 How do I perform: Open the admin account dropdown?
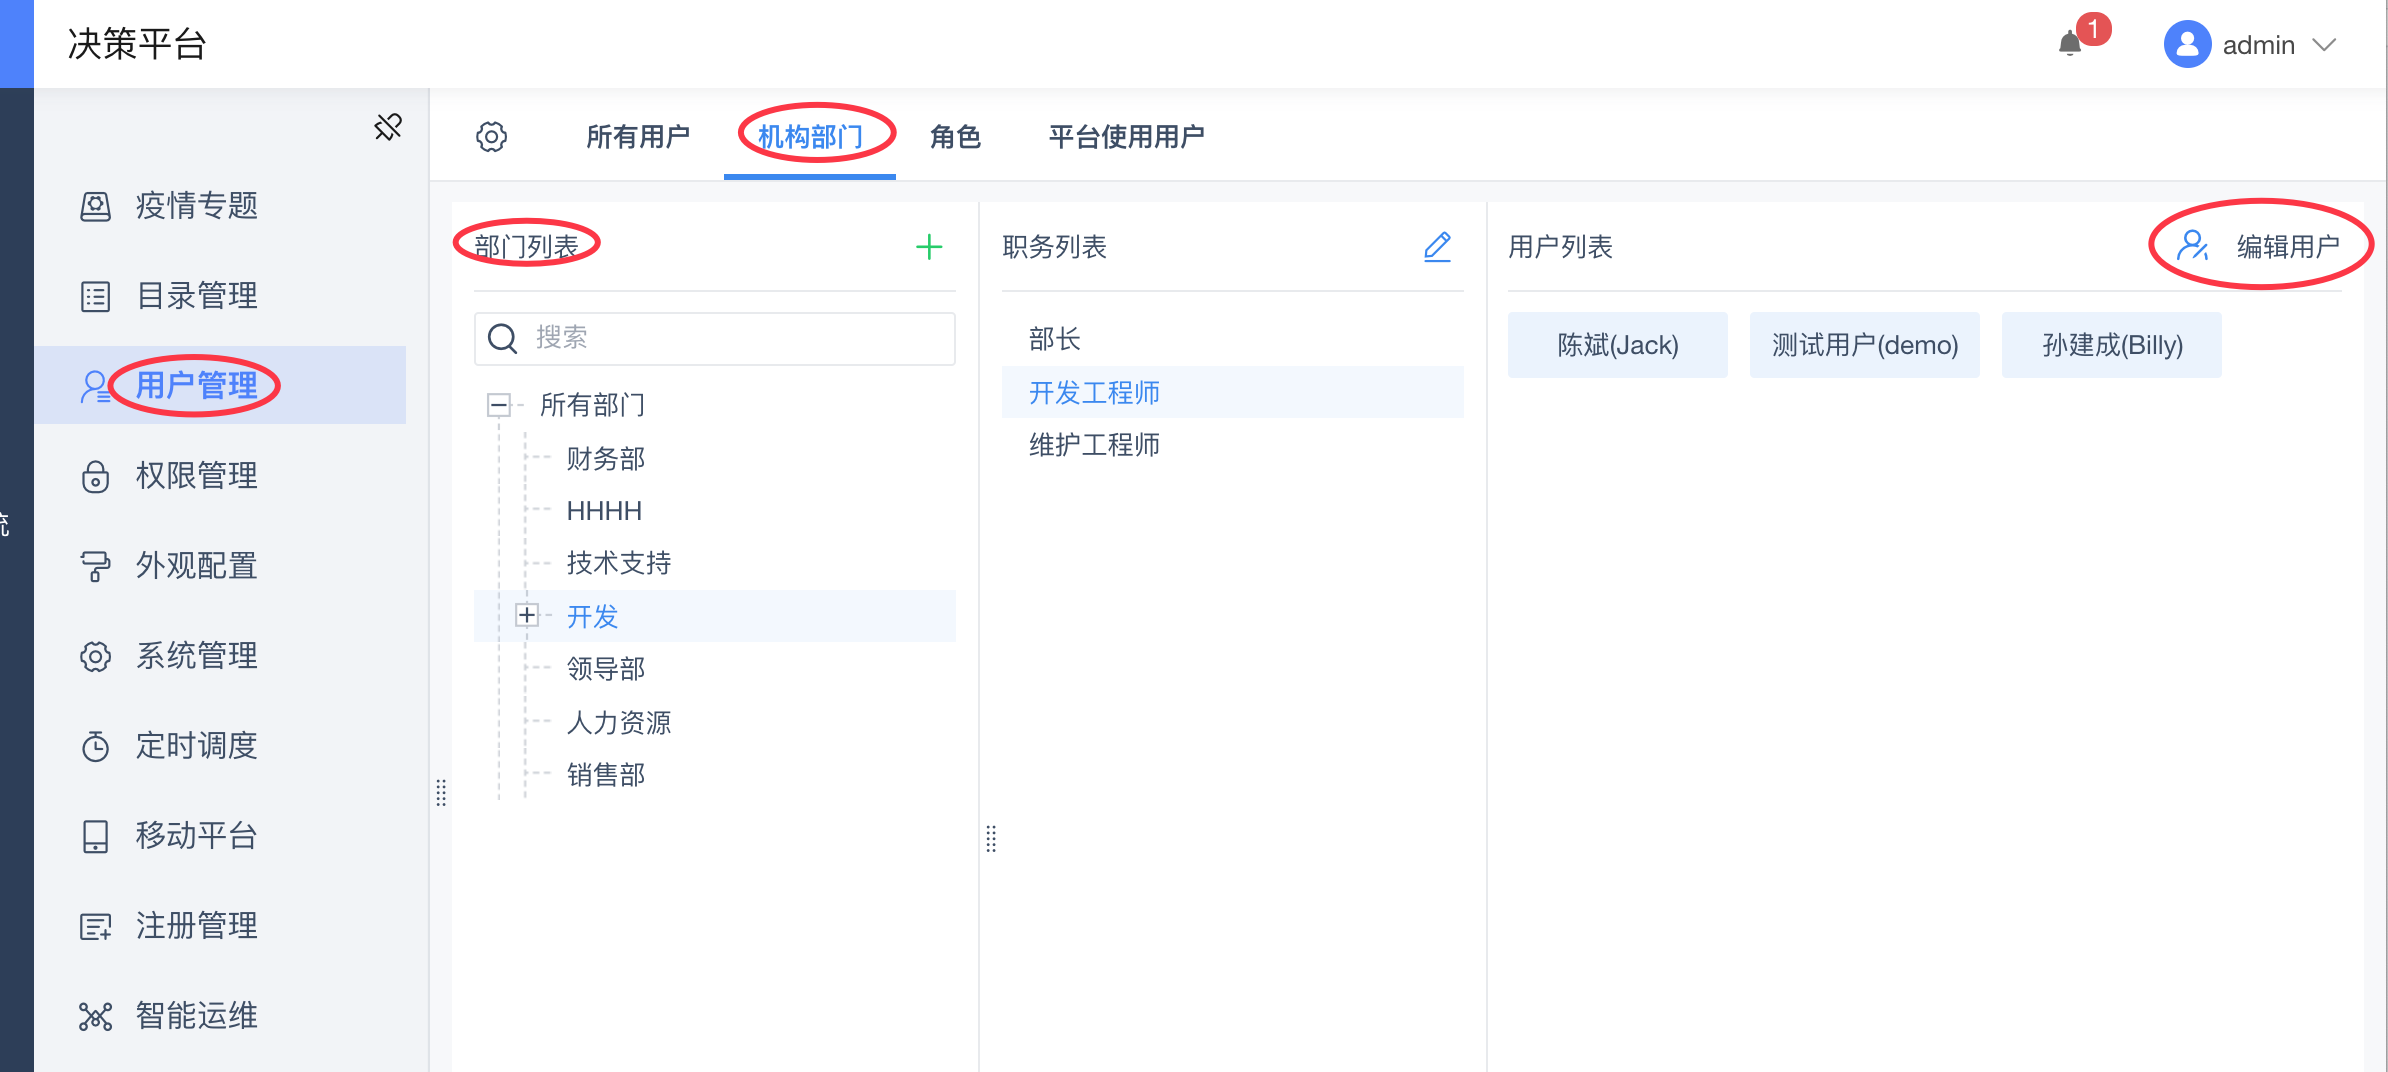2250,45
